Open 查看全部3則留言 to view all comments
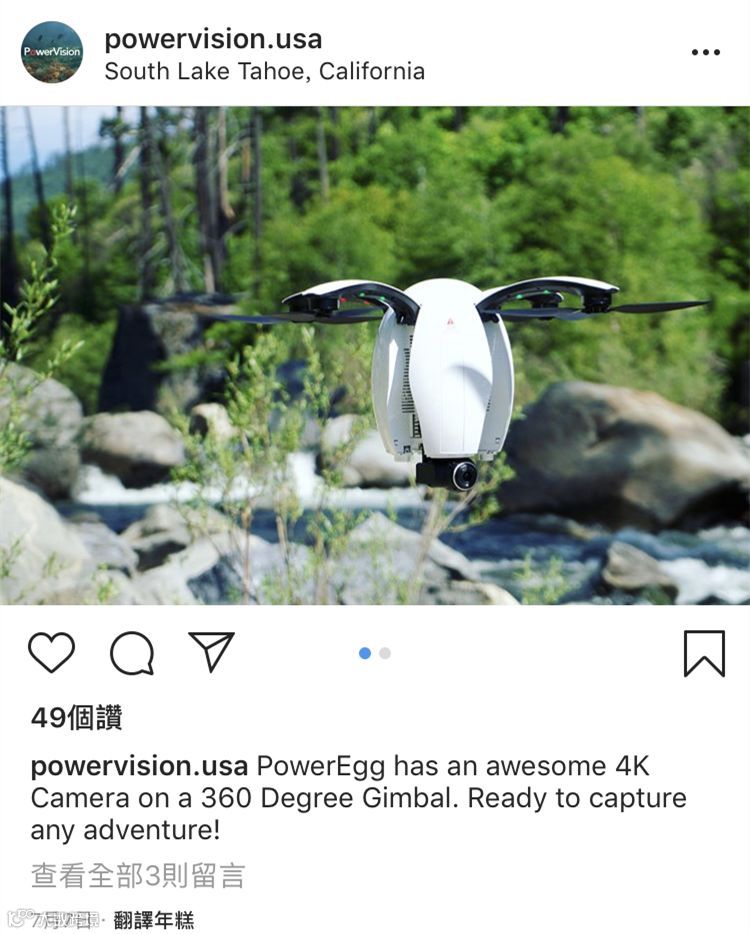750x934 pixels. pos(138,876)
